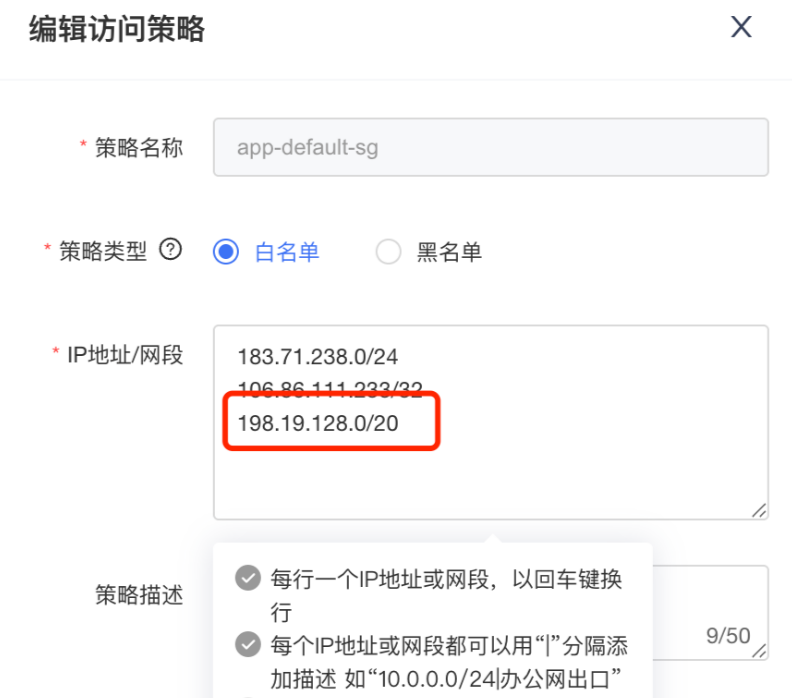
Task: Click the 9/50 character counter
Action: 728,636
